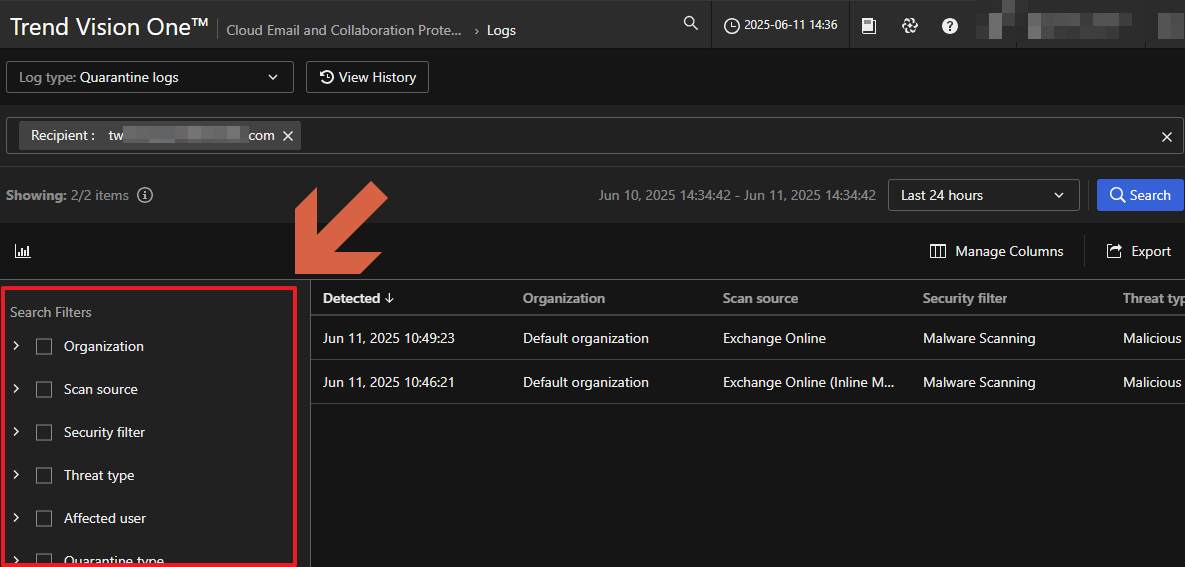This screenshot has width=1185, height=567.
Task: Open the Log type dropdown
Action: (150, 78)
